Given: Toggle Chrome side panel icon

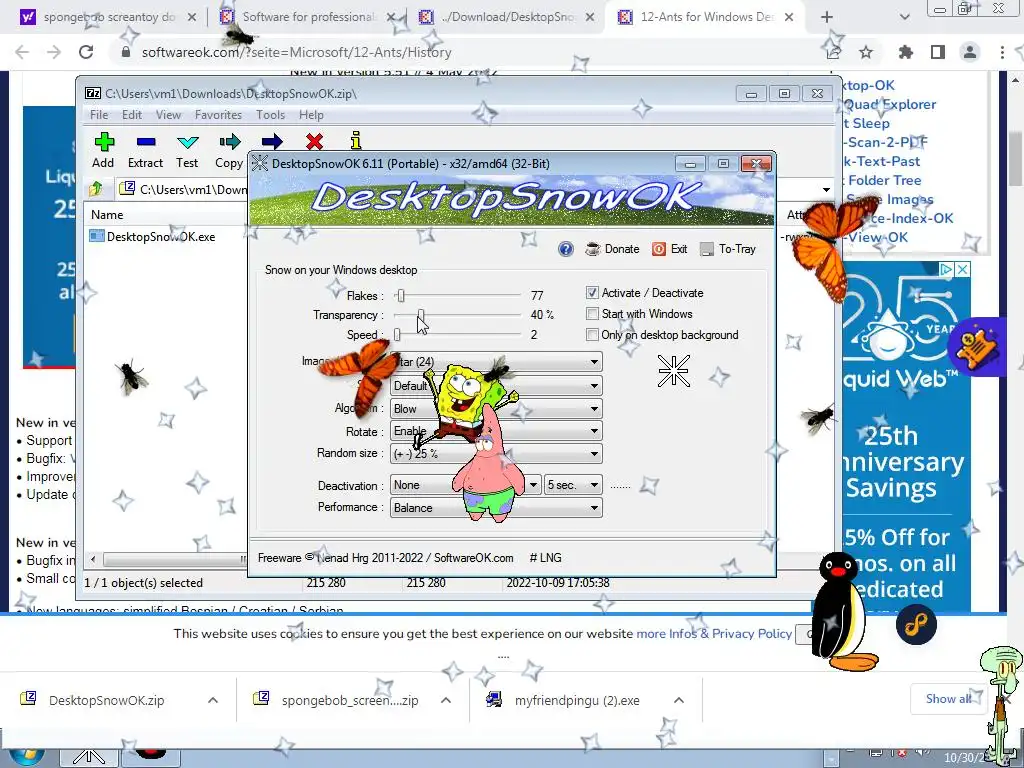Looking at the screenshot, I should 938,52.
